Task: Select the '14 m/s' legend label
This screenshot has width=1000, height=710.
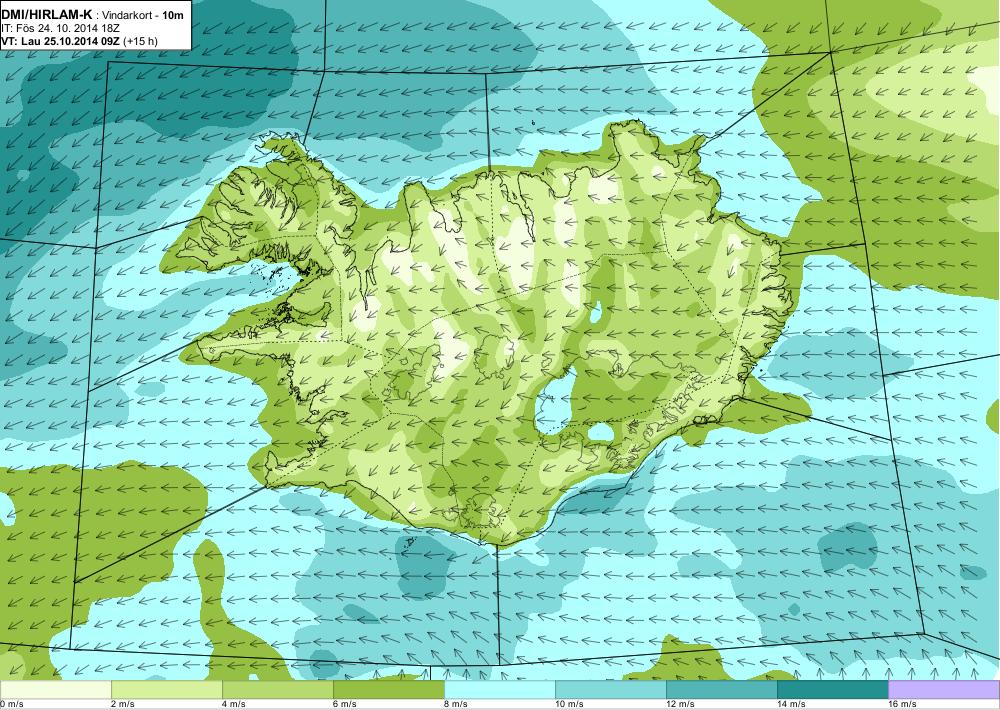Action: tap(791, 704)
